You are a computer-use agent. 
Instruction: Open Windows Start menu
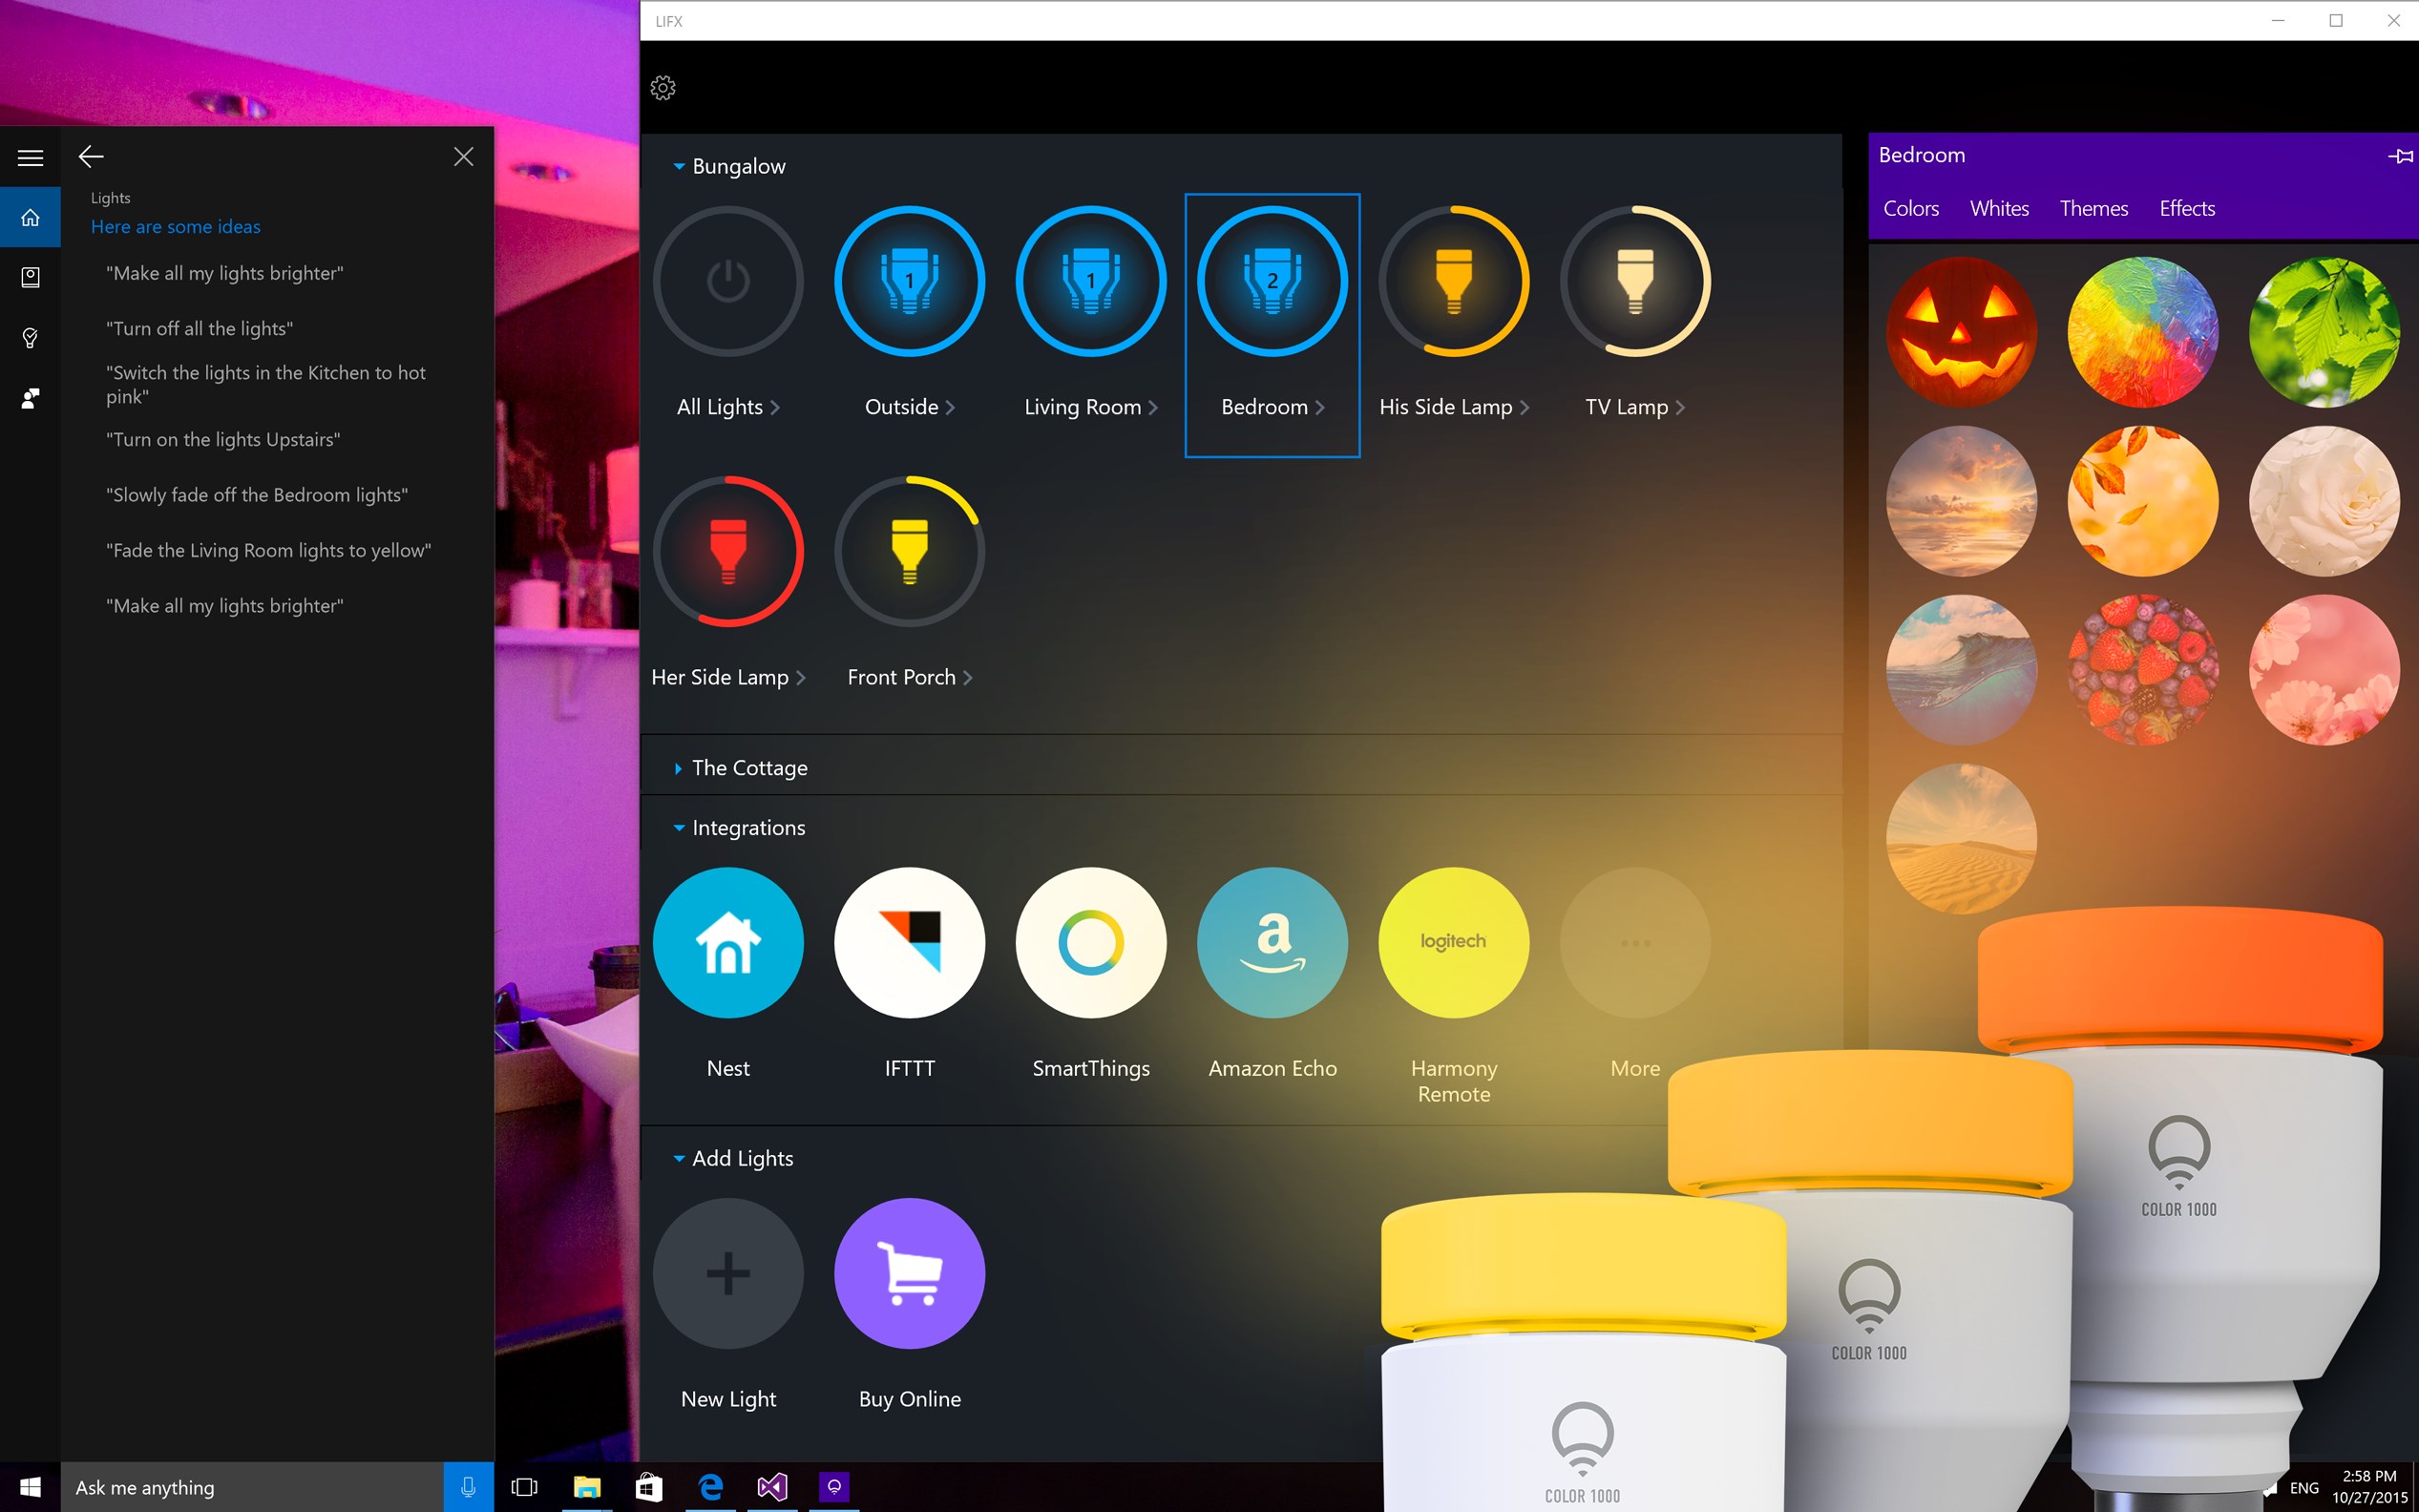tap(30, 1487)
